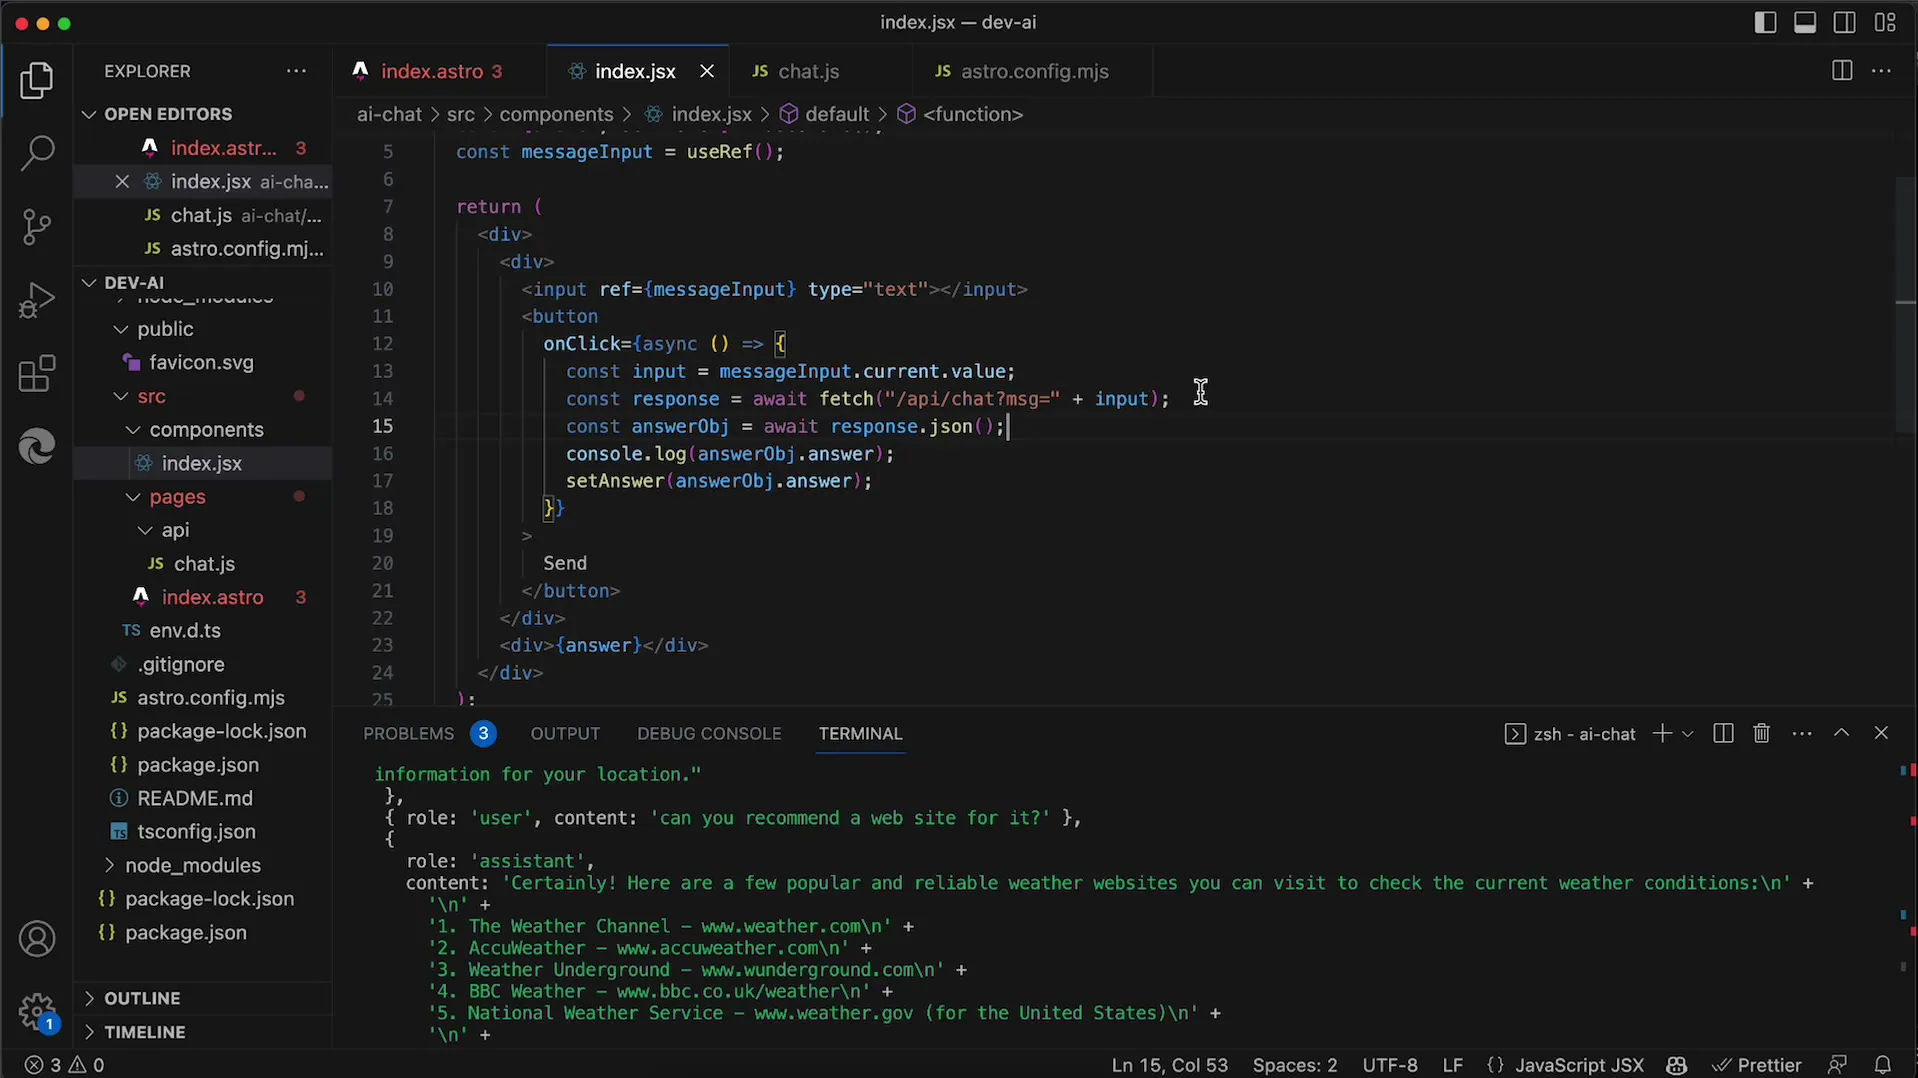The image size is (1918, 1078).
Task: Open the Search view in activity bar
Action: pyautogui.click(x=37, y=153)
